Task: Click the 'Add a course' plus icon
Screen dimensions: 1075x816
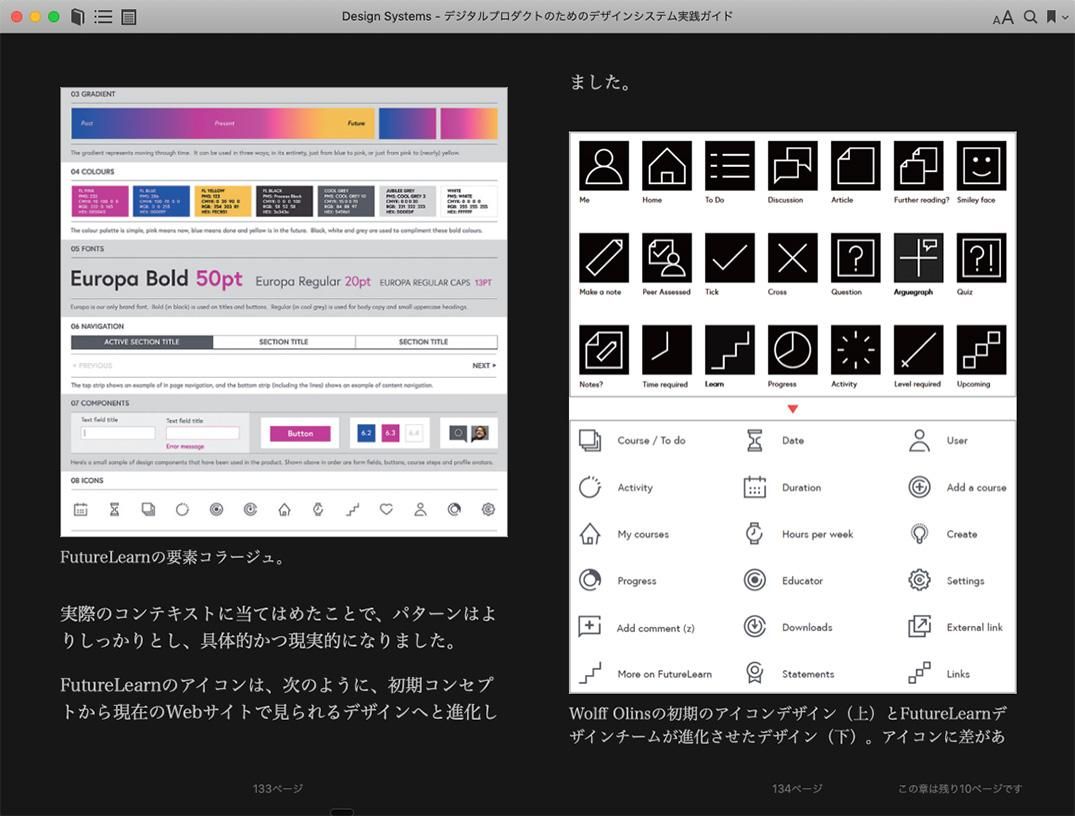Action: (919, 487)
